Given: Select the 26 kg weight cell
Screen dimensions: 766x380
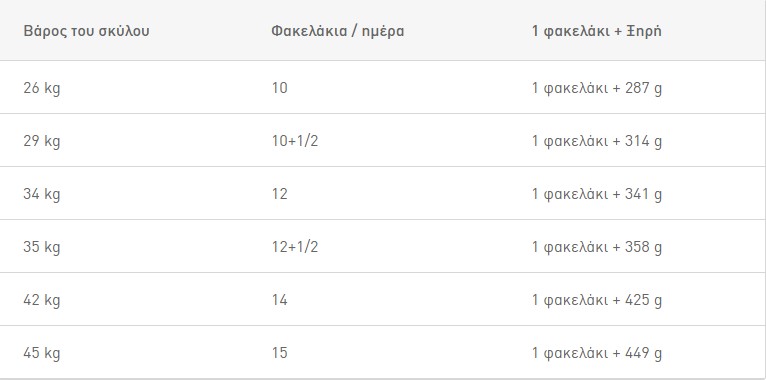Looking at the screenshot, I should [x=42, y=88].
